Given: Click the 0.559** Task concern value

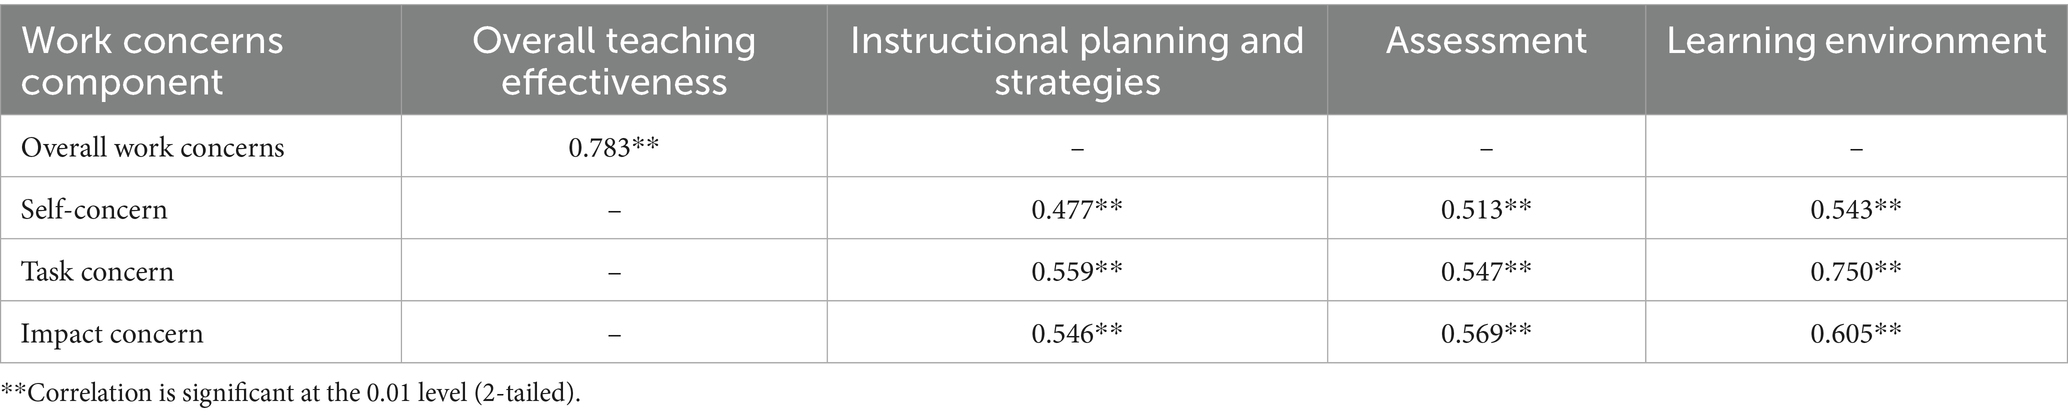Looking at the screenshot, I should [x=1077, y=271].
